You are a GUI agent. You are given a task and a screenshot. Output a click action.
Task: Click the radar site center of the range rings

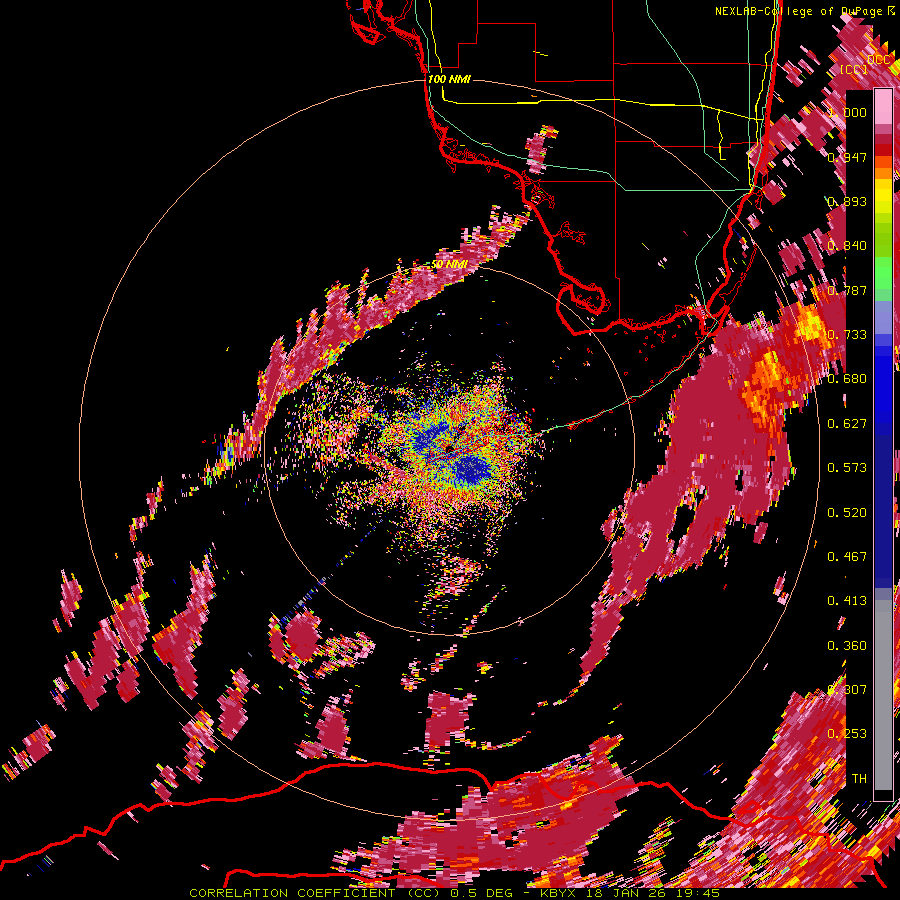(447, 447)
